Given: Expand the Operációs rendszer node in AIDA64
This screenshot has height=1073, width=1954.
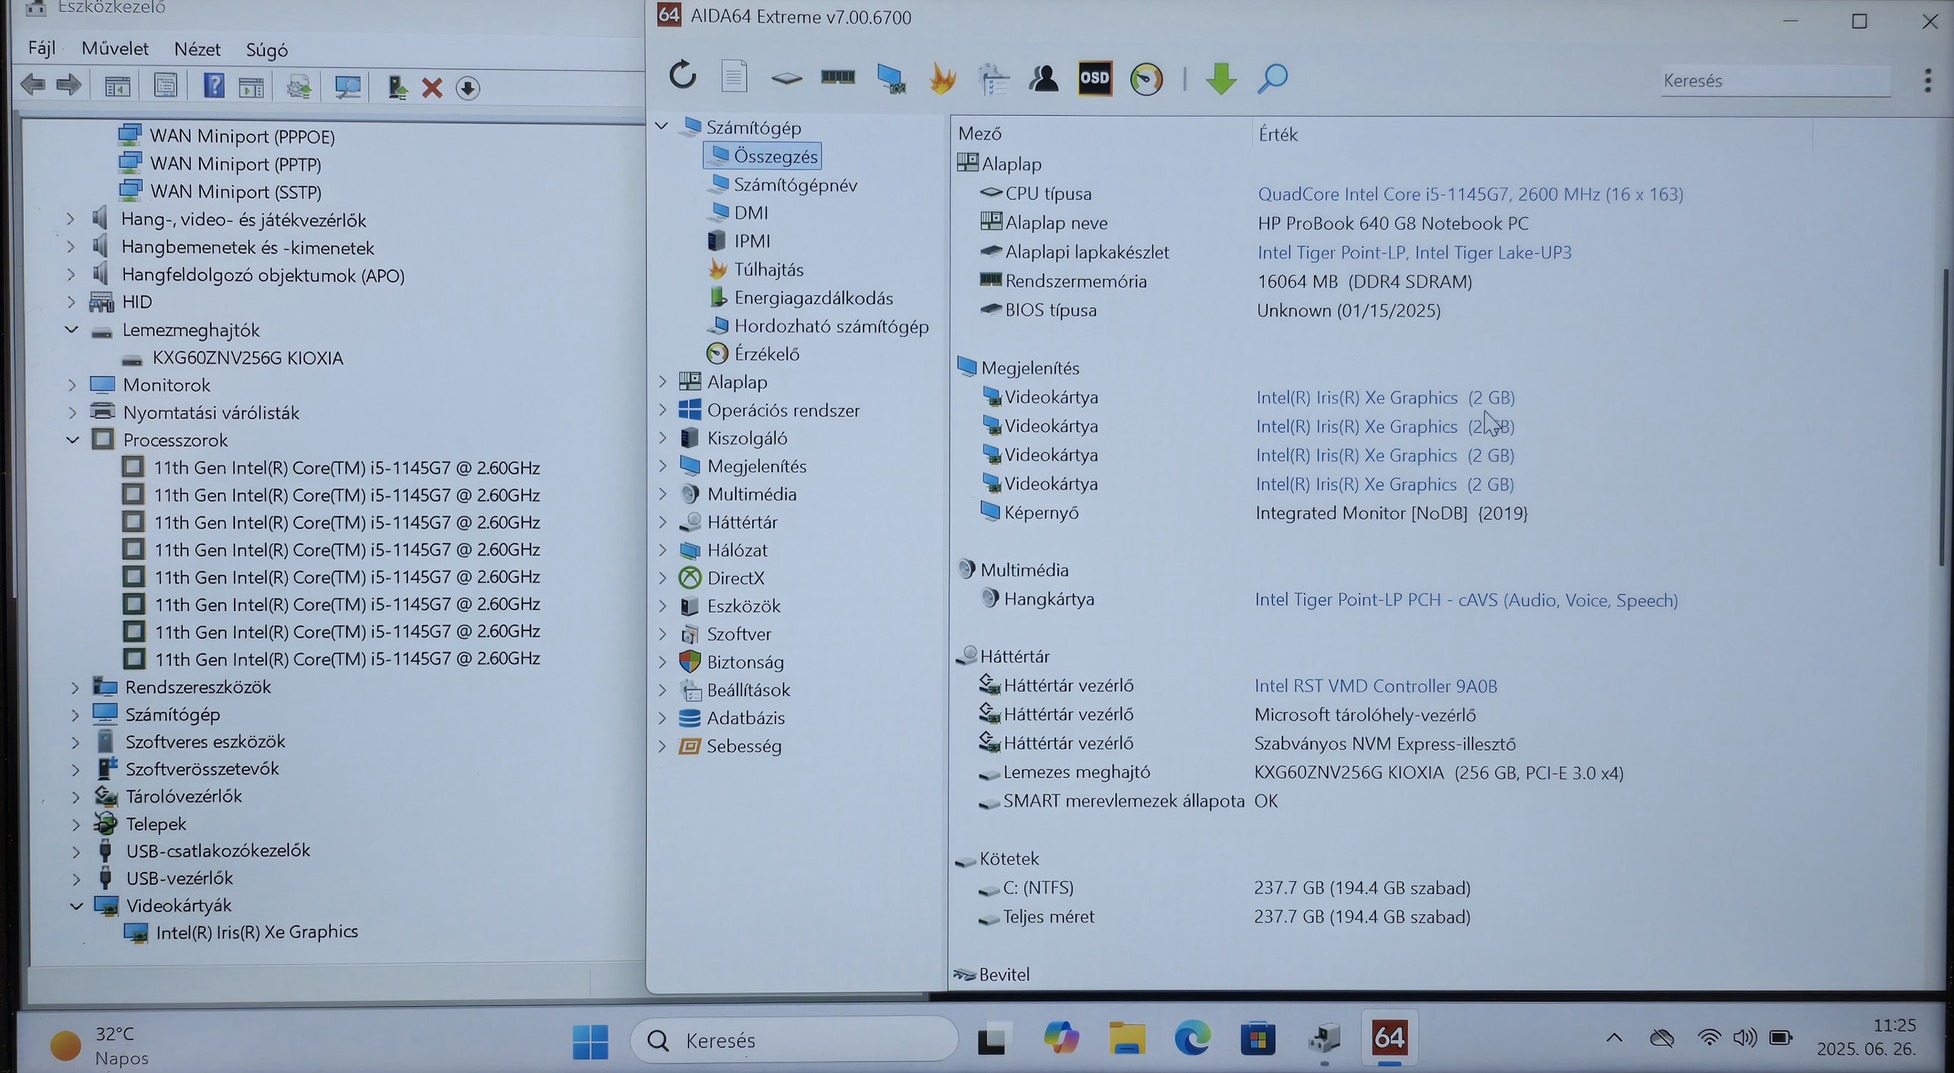Looking at the screenshot, I should [x=662, y=410].
